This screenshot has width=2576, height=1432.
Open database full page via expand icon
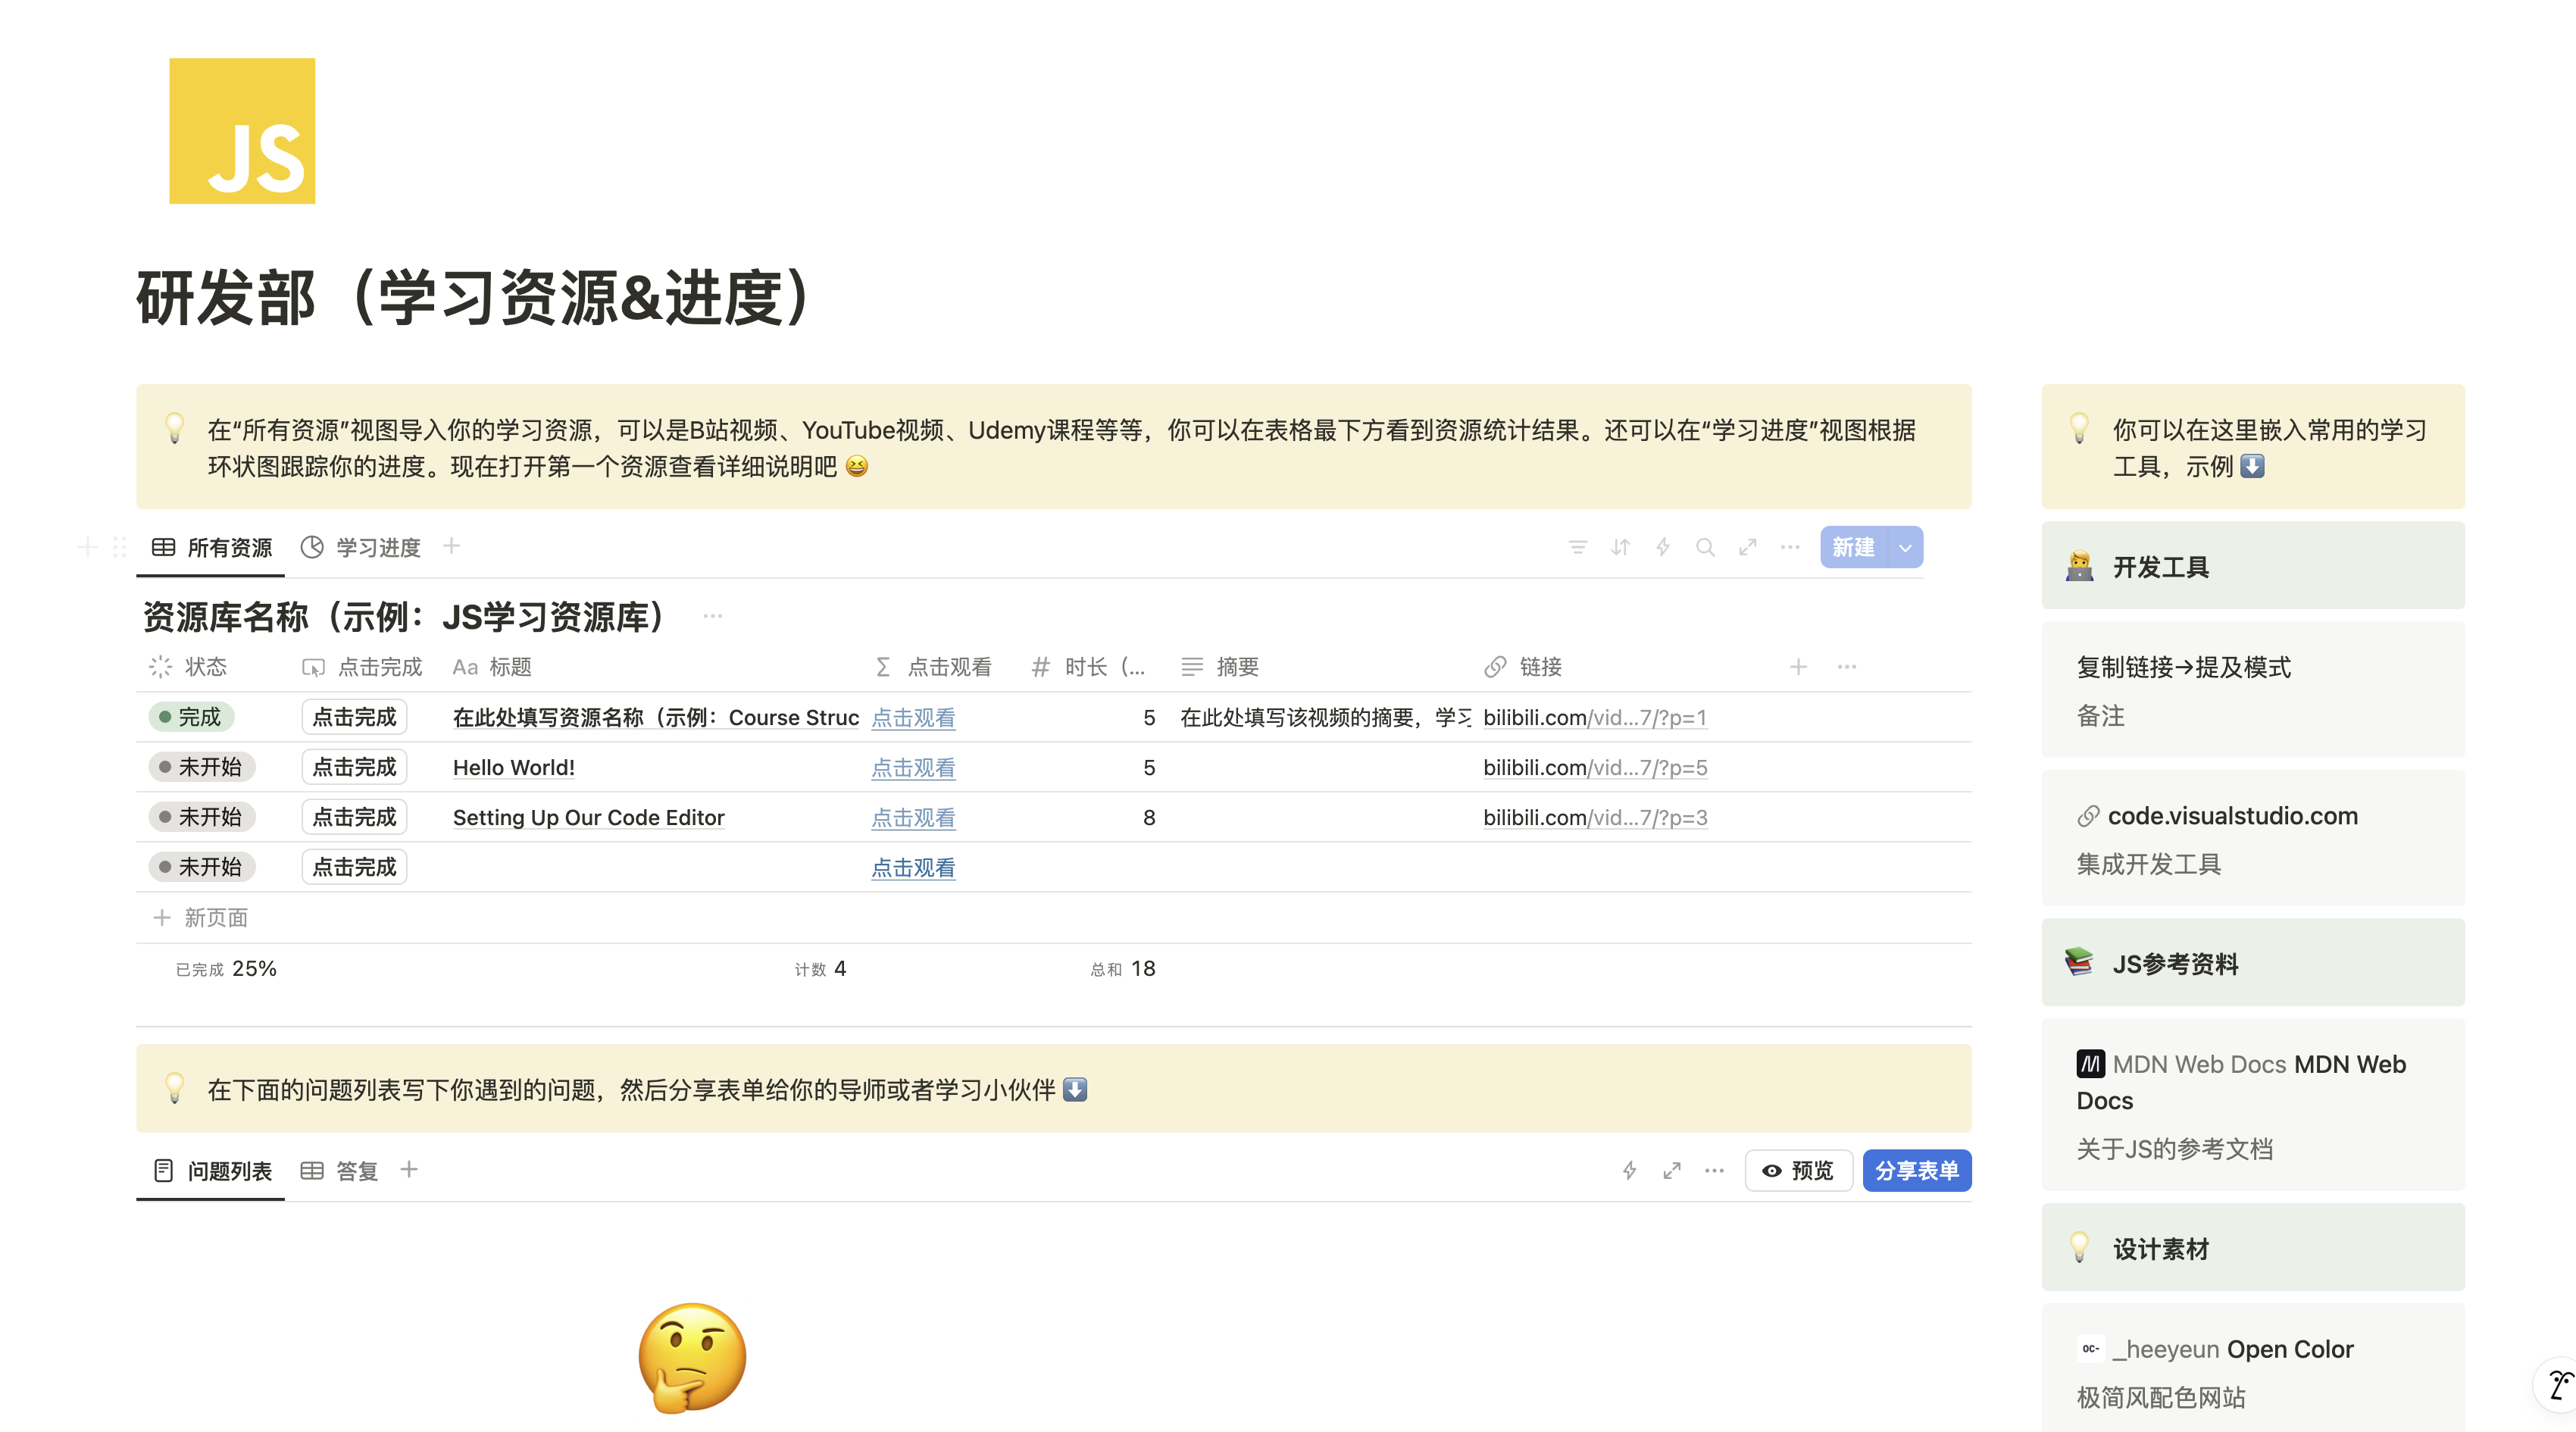coord(1747,547)
